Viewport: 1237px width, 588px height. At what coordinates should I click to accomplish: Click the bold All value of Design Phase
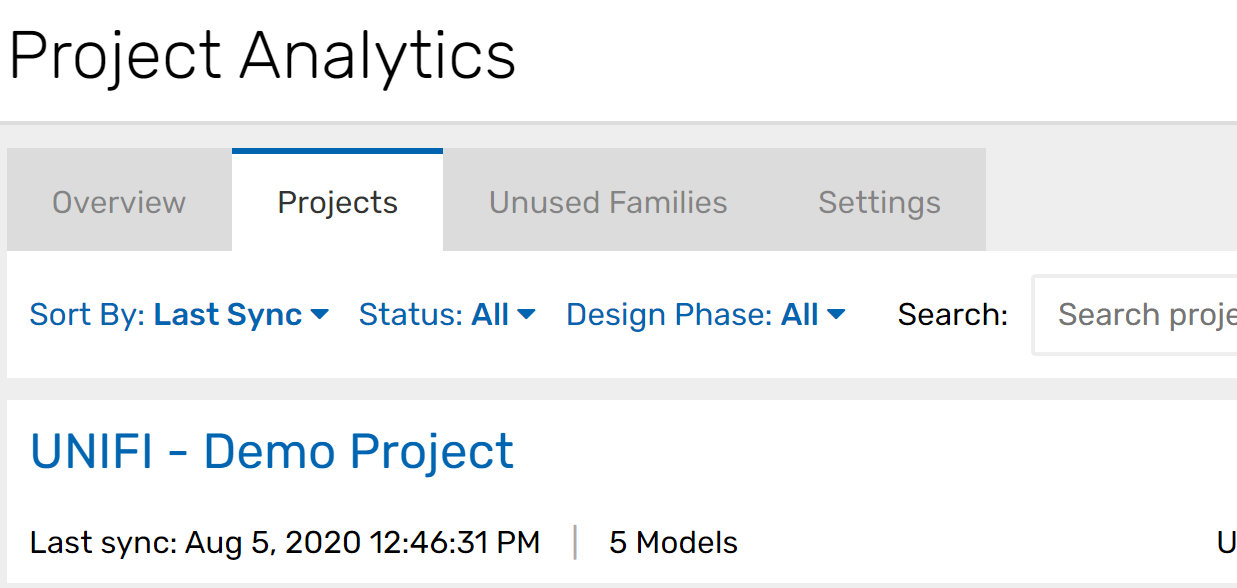[800, 315]
